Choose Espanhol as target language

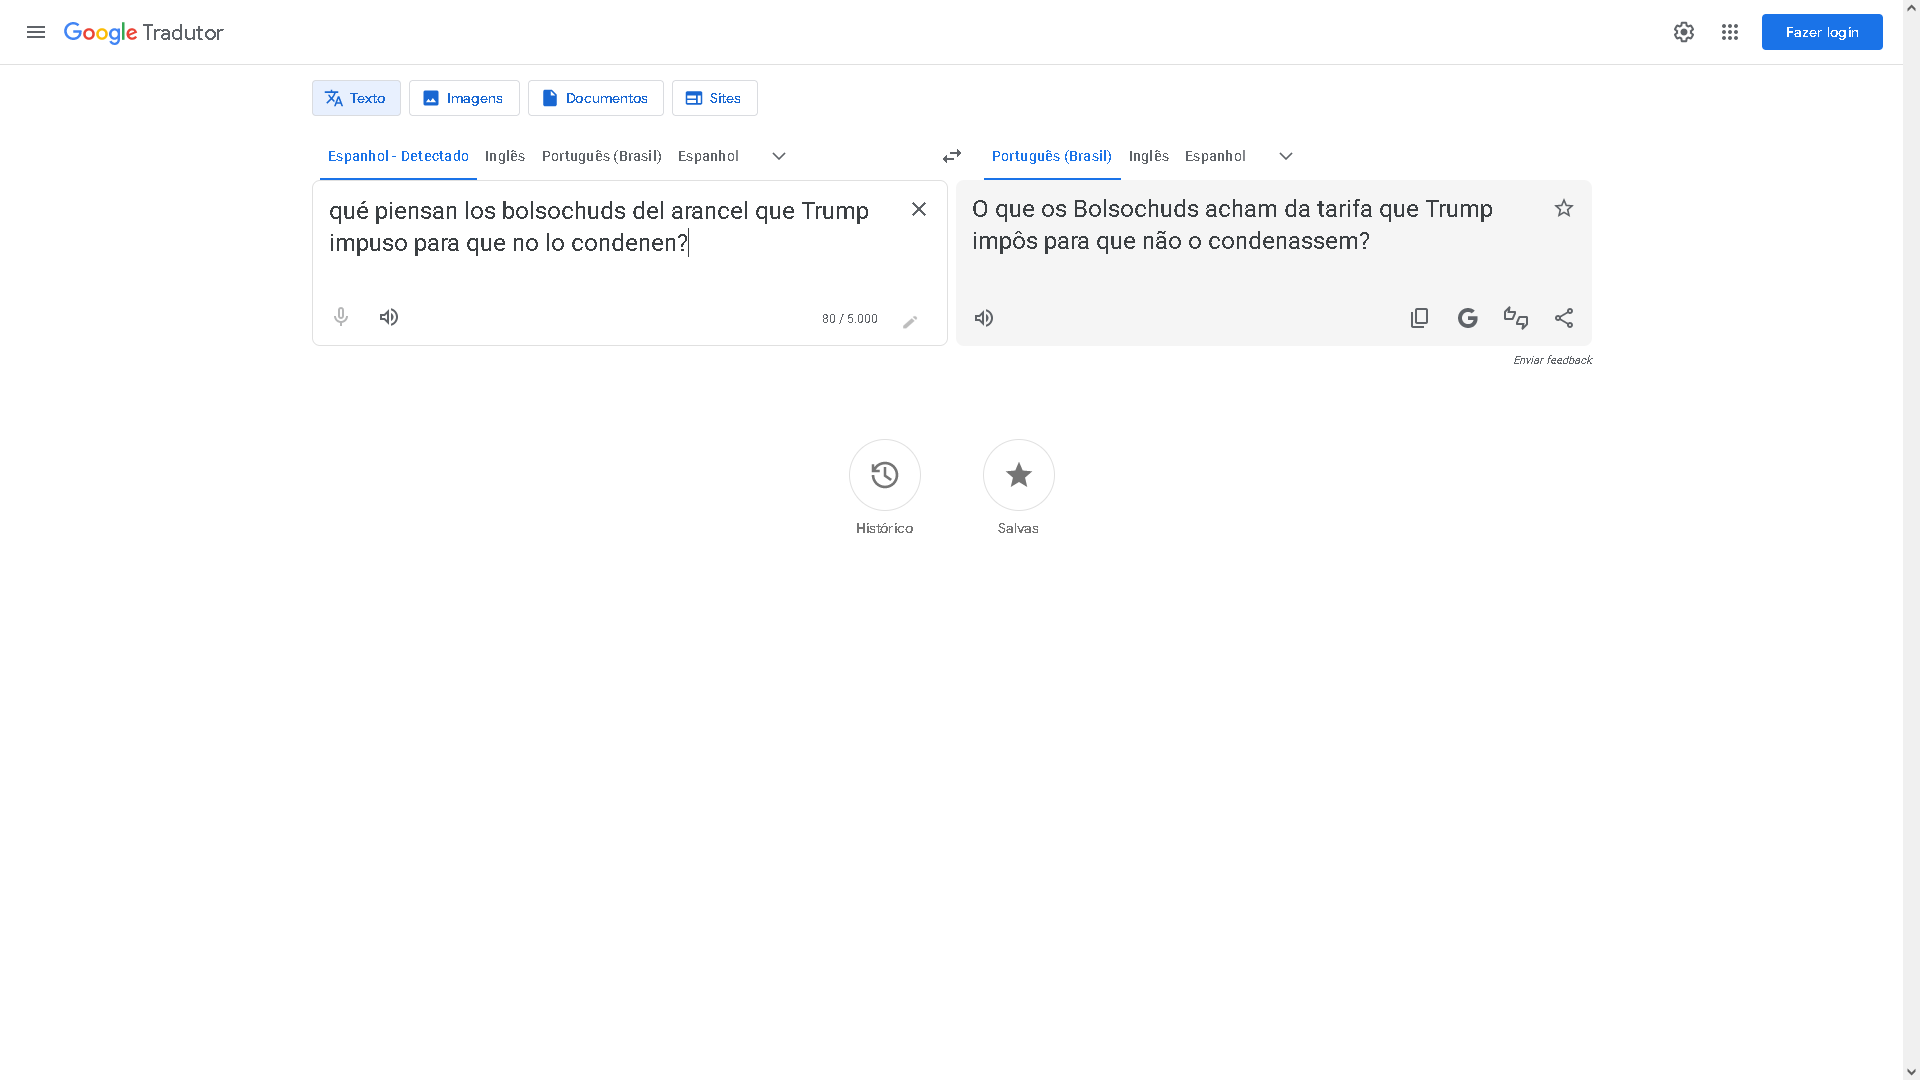click(1215, 156)
